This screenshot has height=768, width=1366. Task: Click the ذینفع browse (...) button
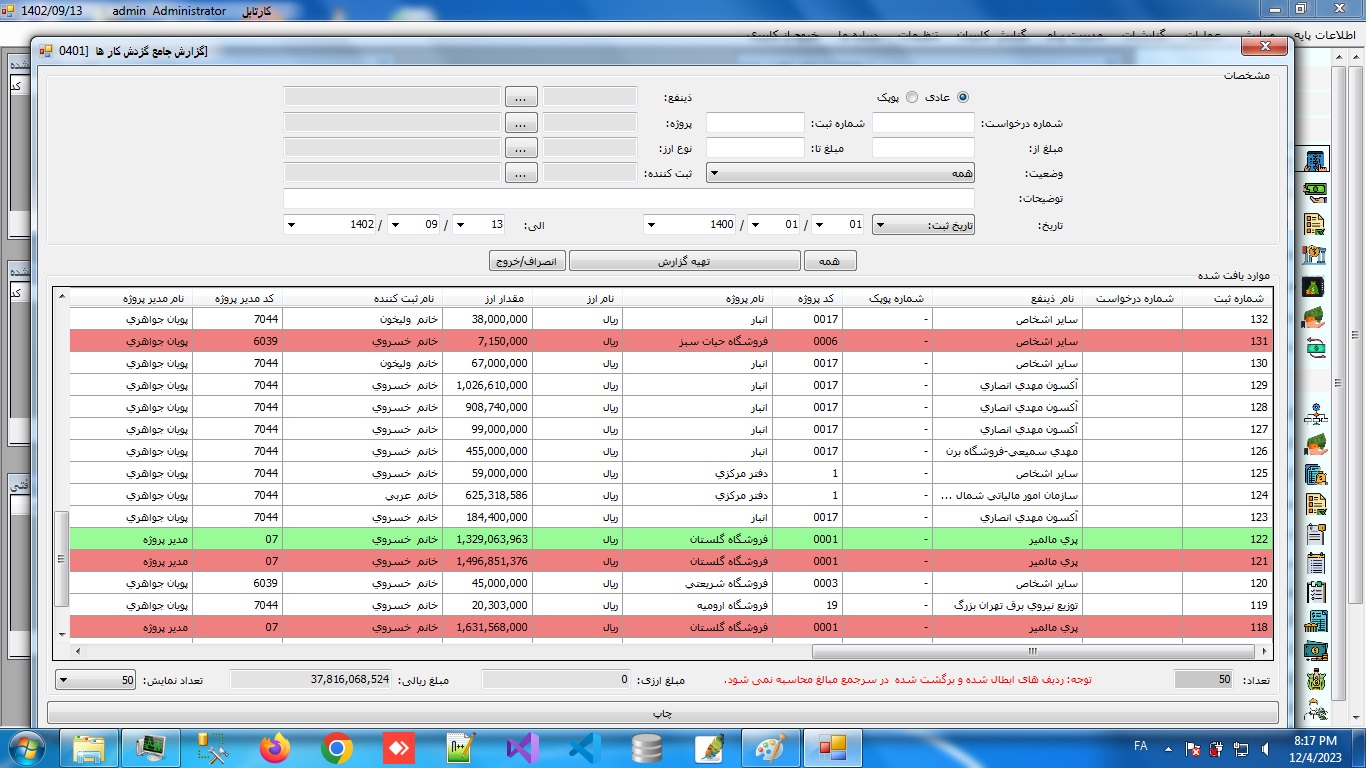pyautogui.click(x=521, y=97)
